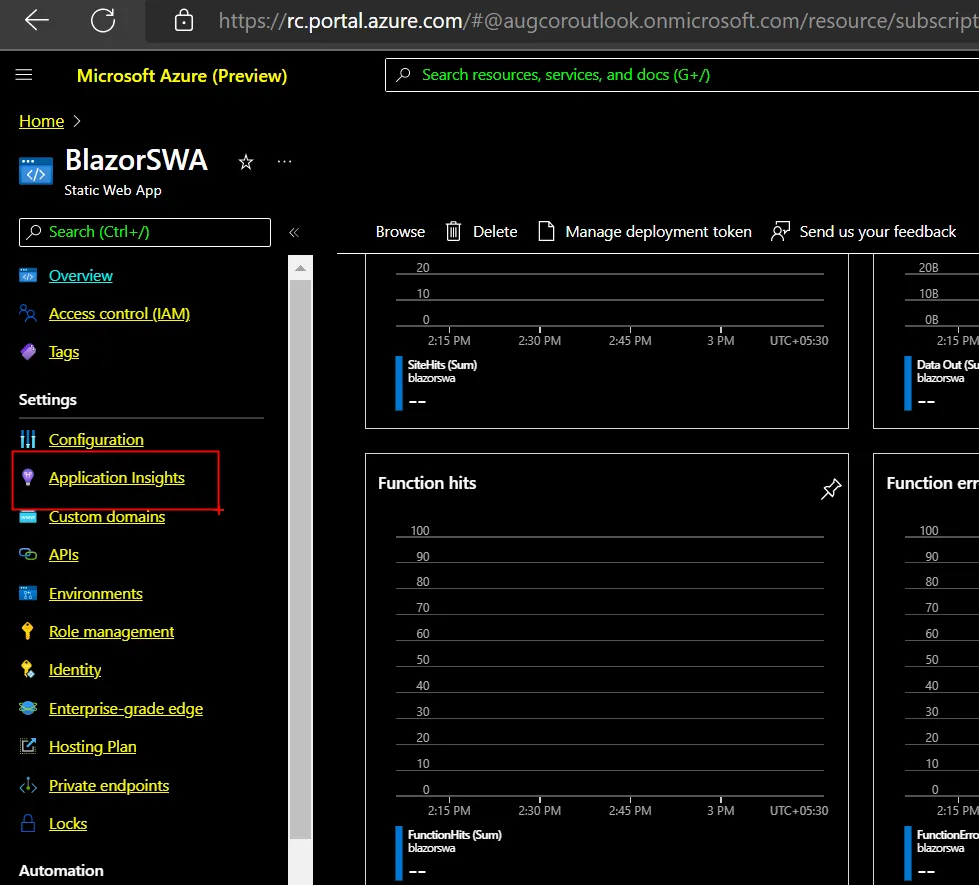Collapse the sidebar with the double chevron
Screen dimensions: 979x885
coord(294,232)
